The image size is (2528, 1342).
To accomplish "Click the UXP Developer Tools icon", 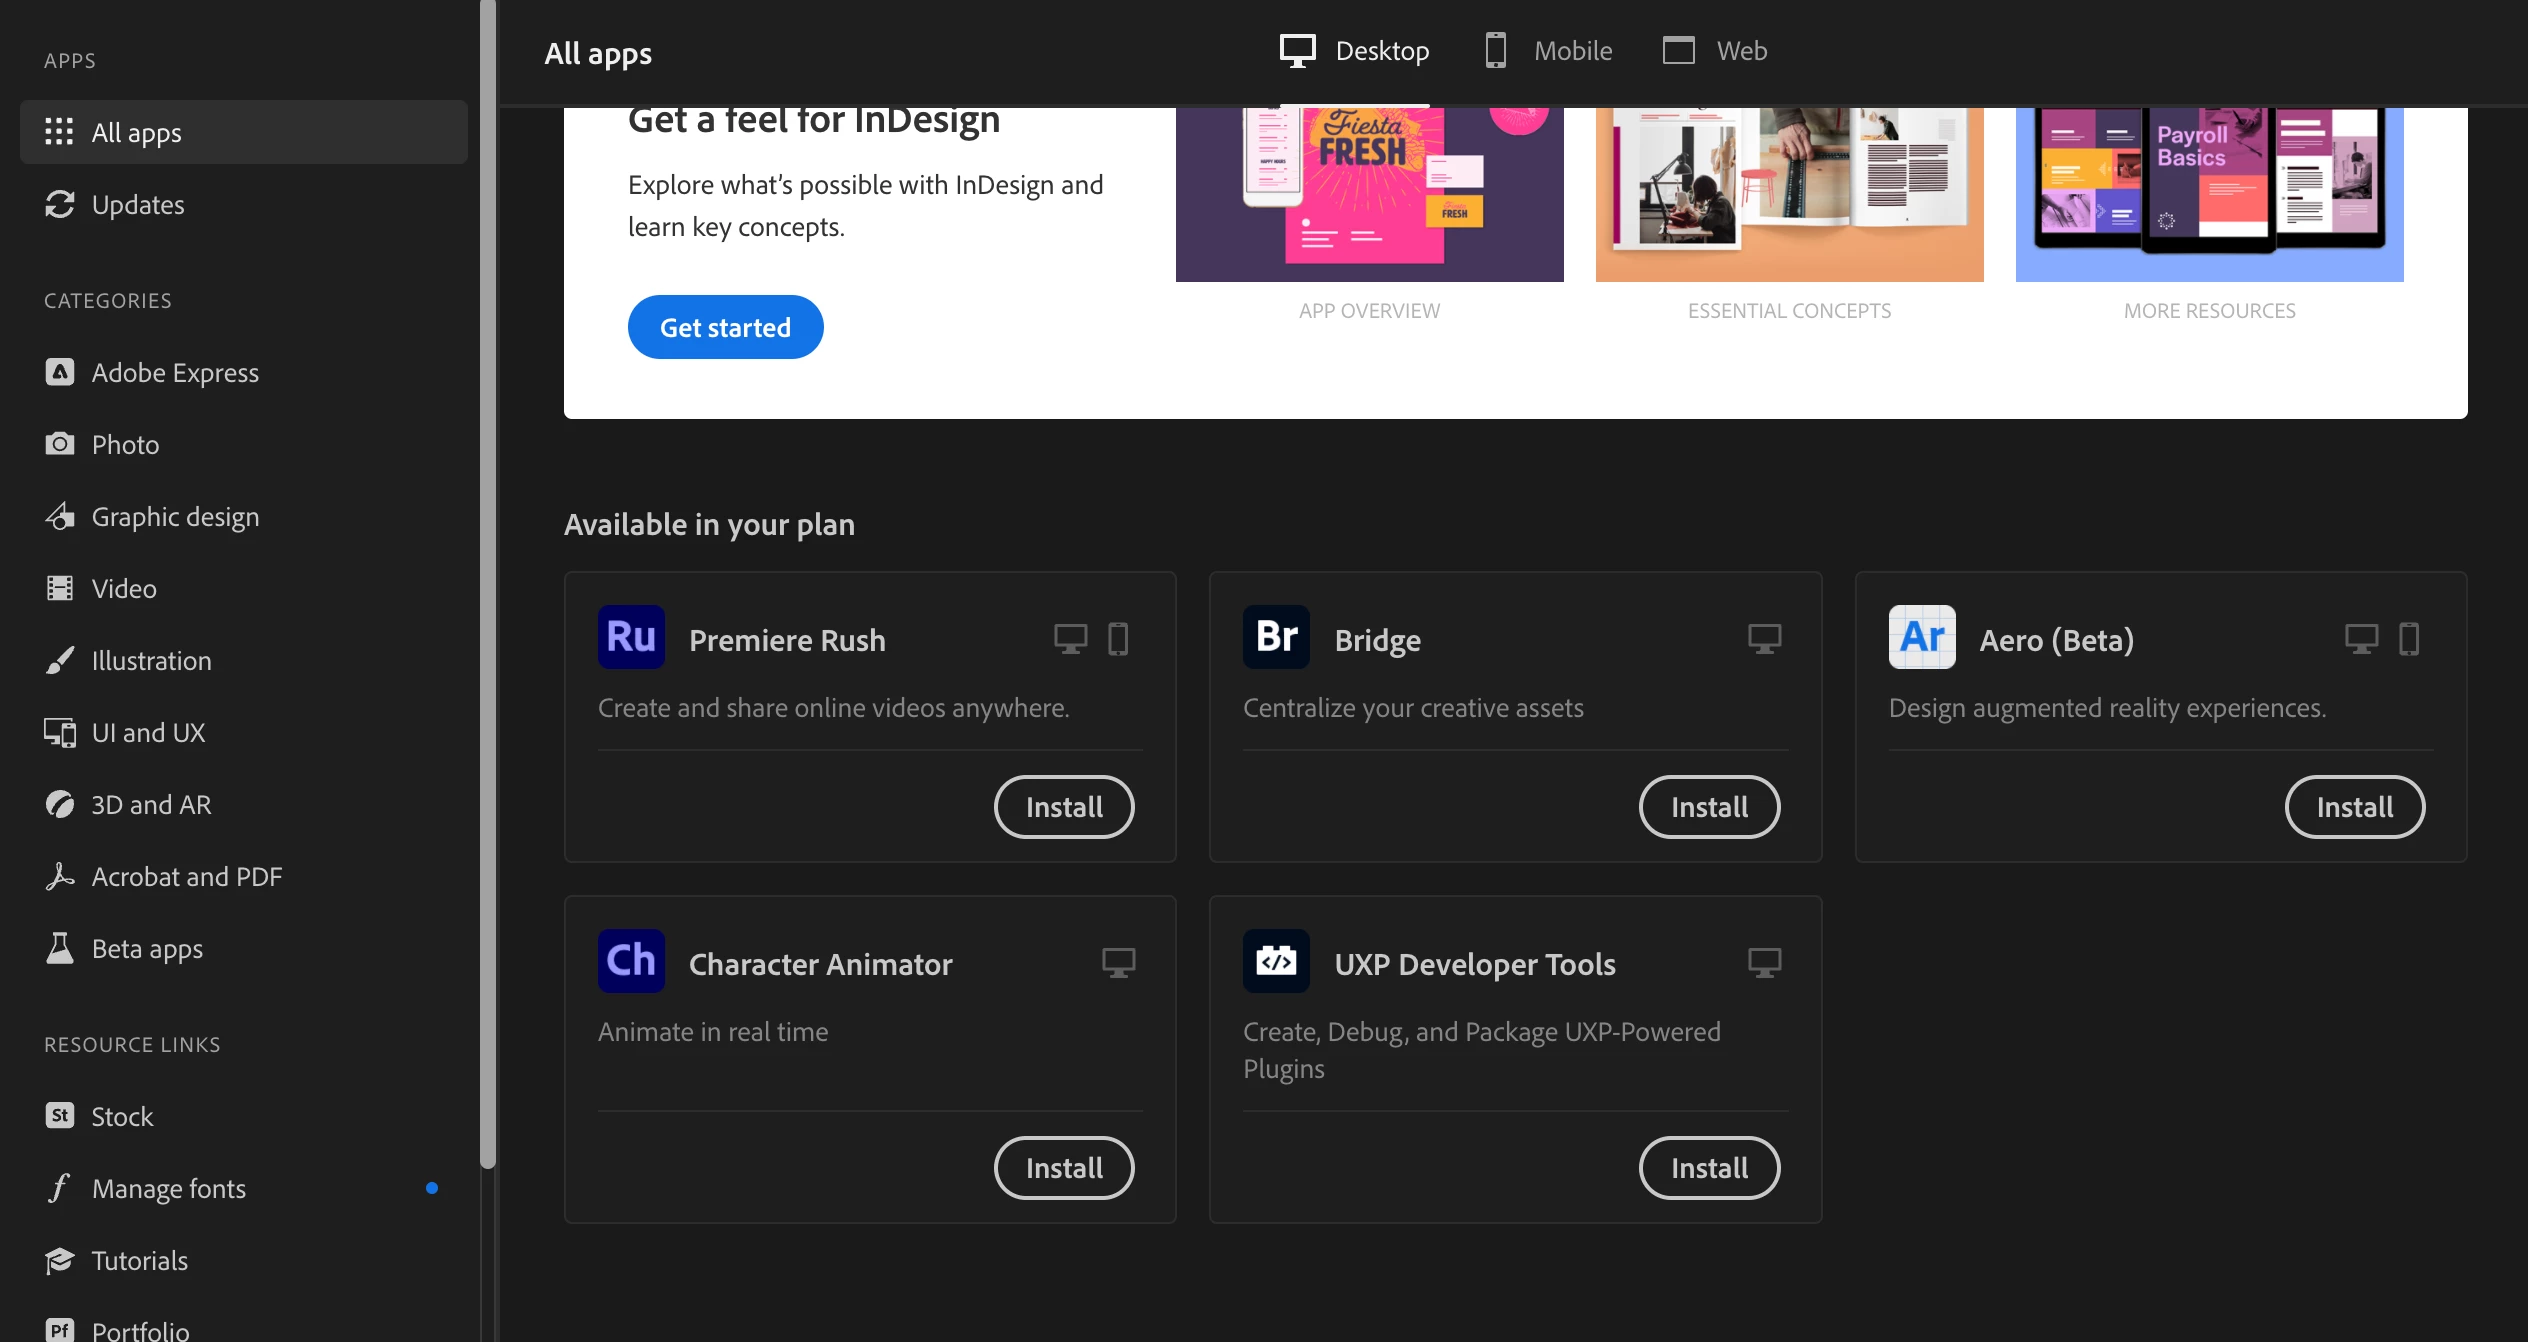I will 1276,961.
